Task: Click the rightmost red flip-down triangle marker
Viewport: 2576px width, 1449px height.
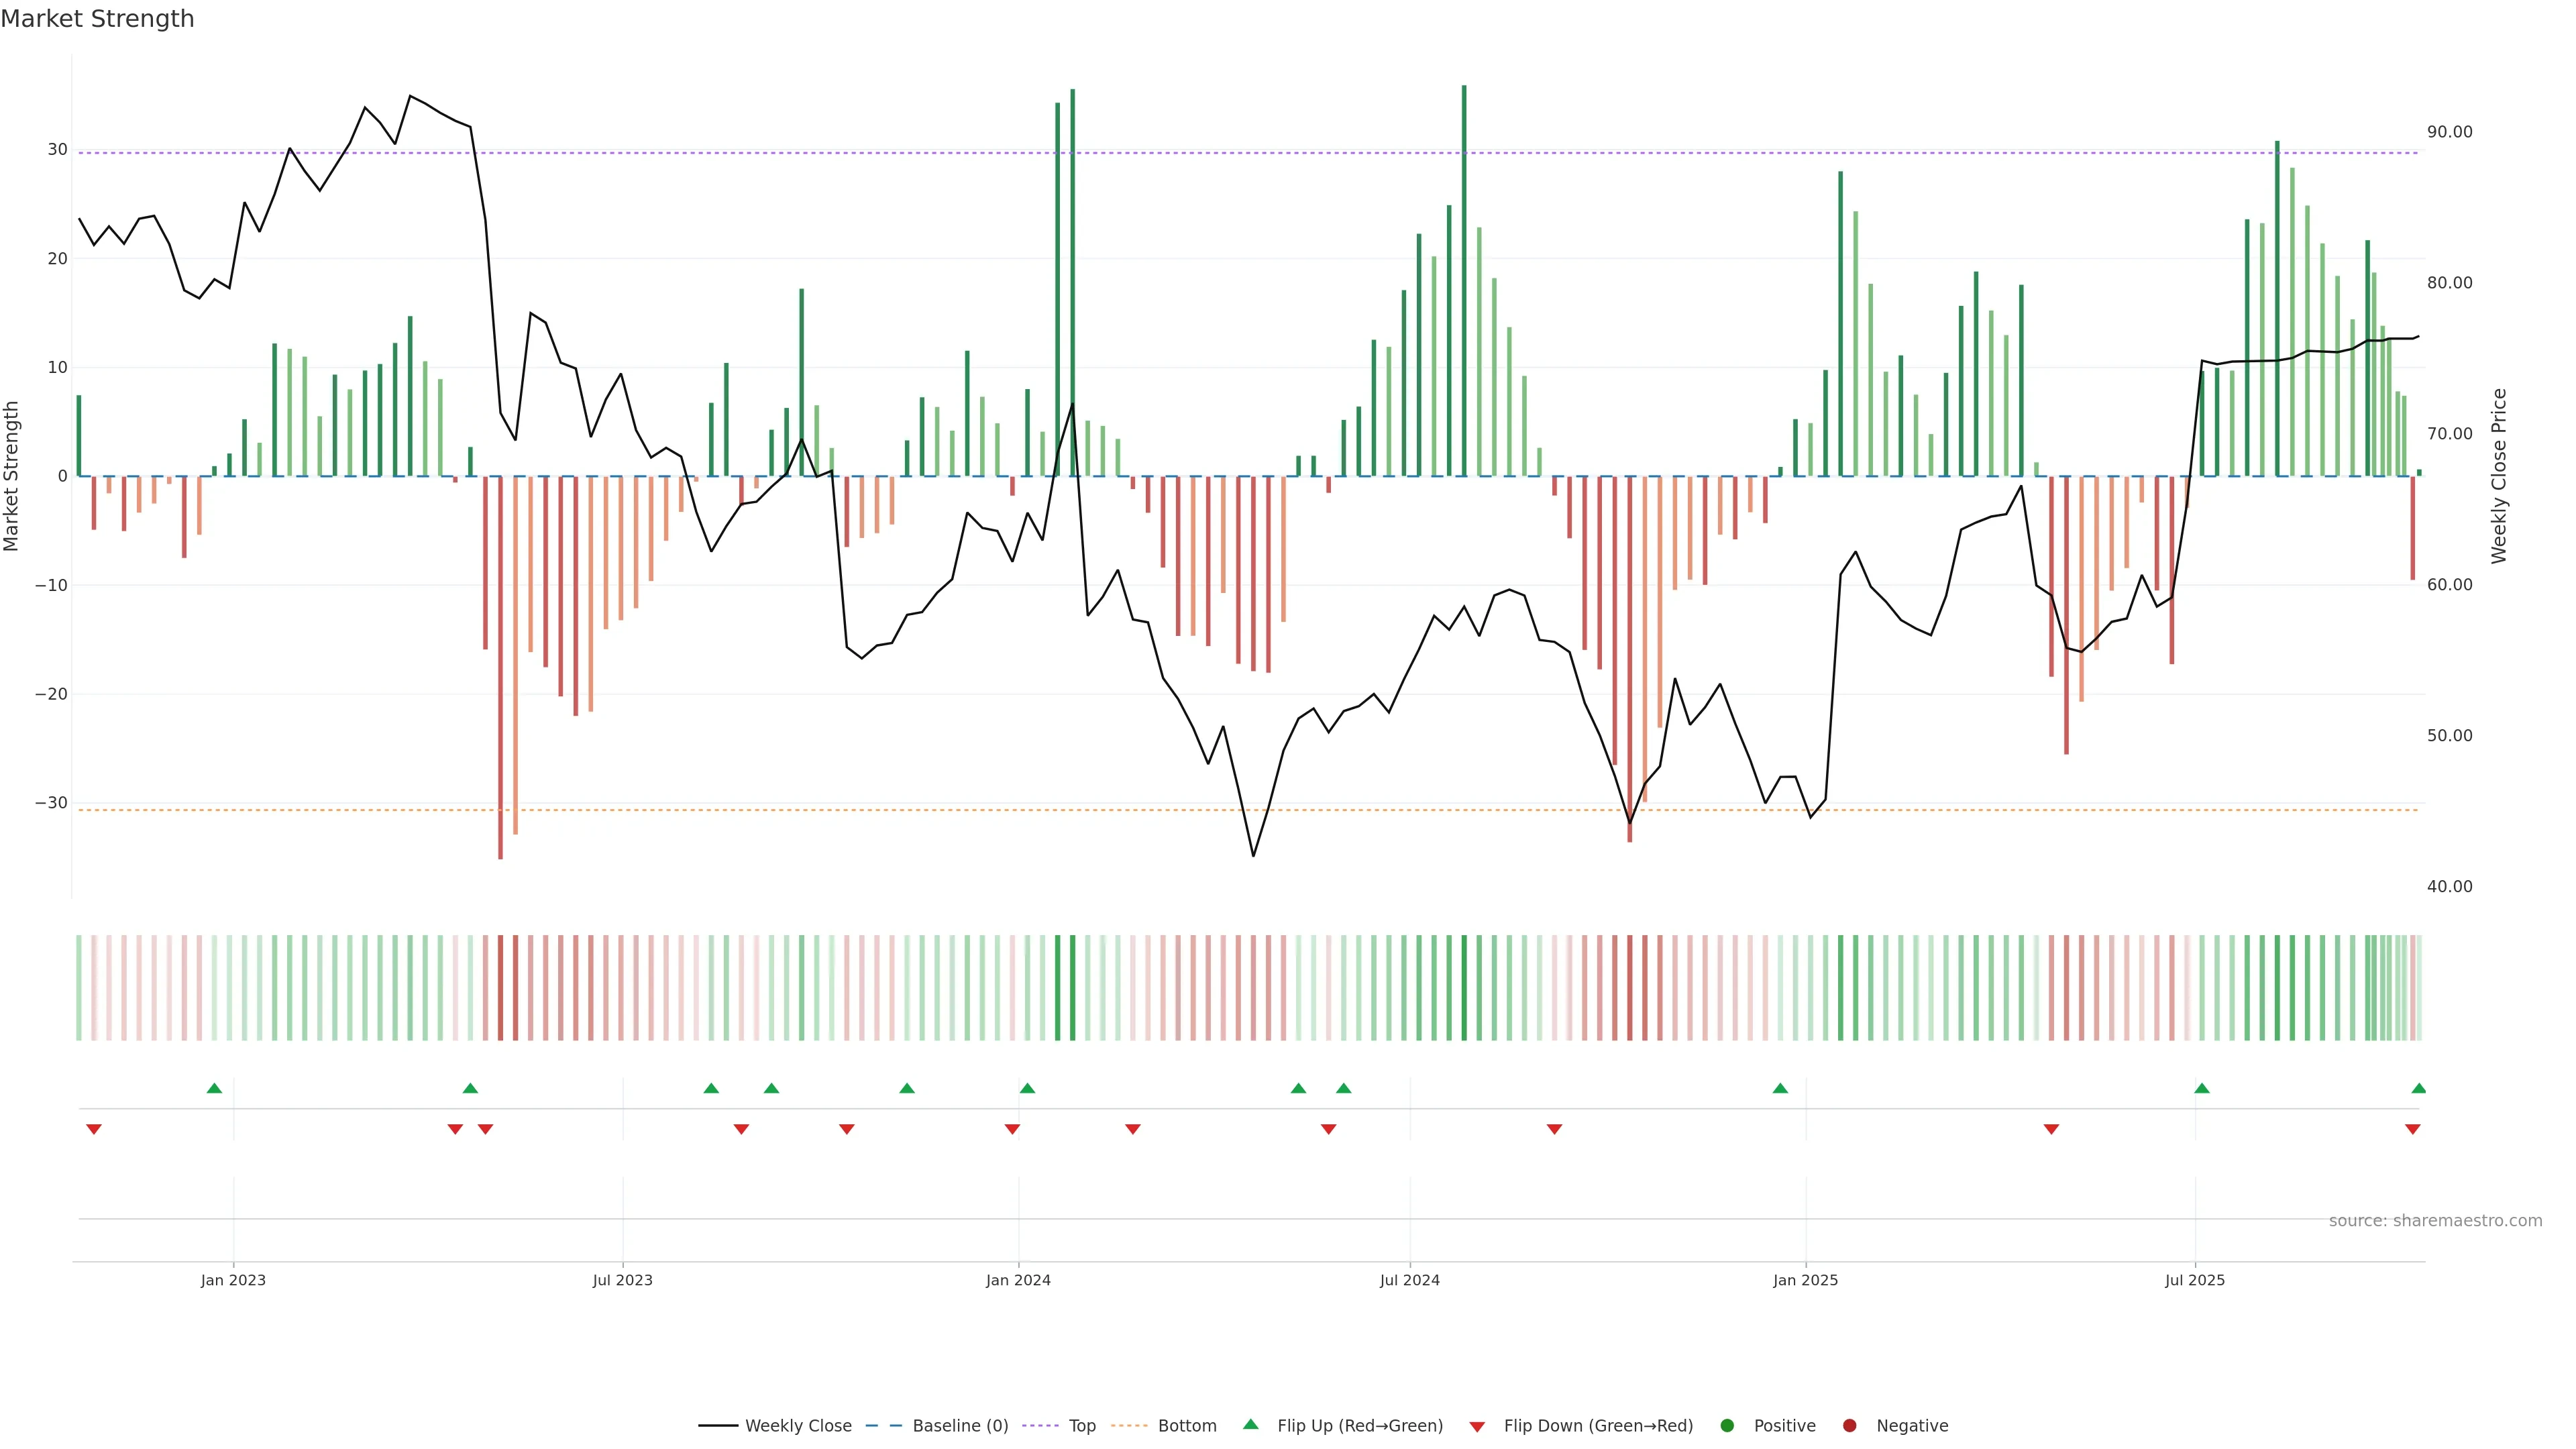Action: tap(2412, 1129)
